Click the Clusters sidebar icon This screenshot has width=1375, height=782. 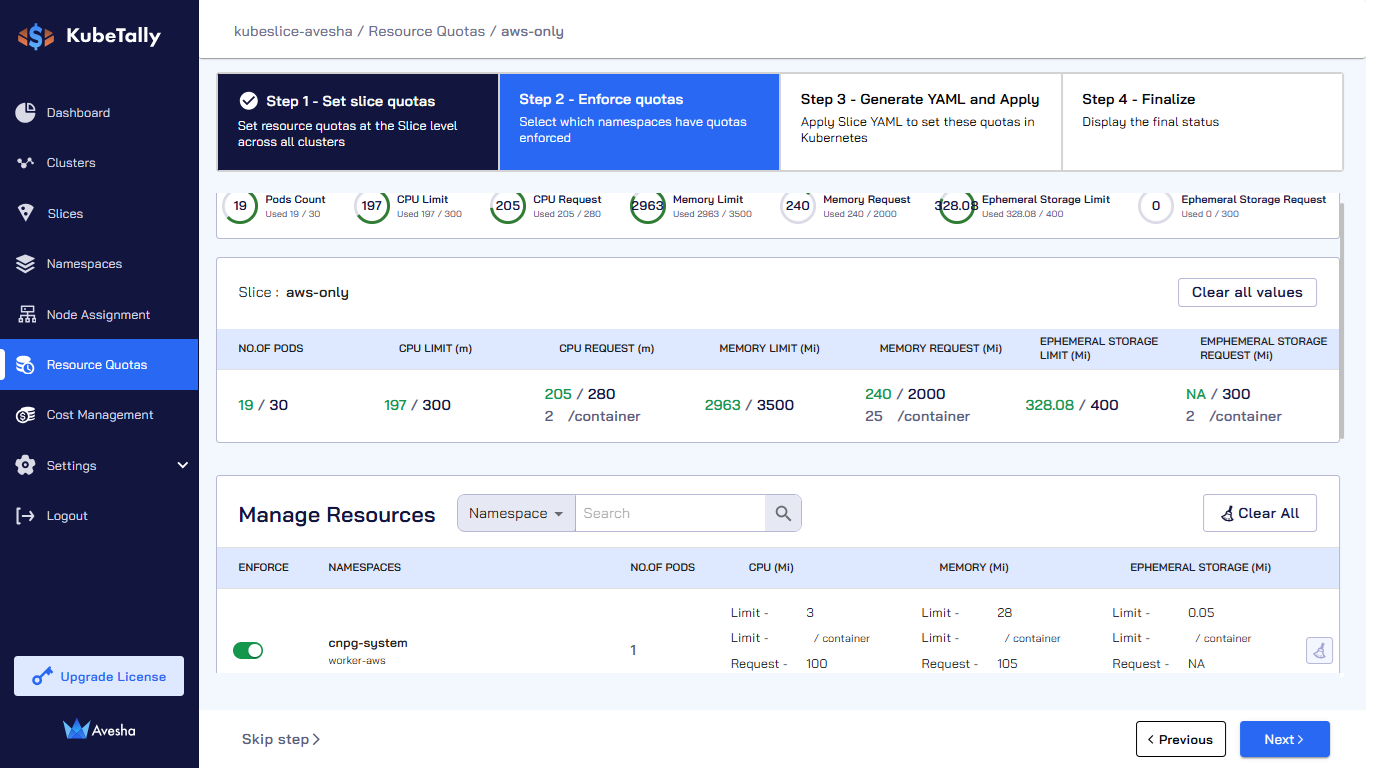(x=26, y=163)
